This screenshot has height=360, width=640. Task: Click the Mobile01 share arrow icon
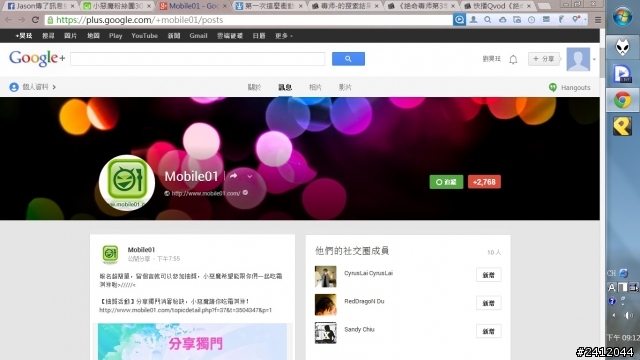[233, 176]
